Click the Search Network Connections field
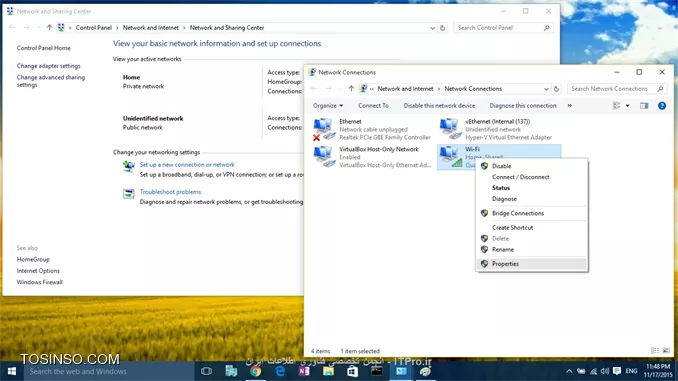The width and height of the screenshot is (678, 381). click(x=617, y=89)
